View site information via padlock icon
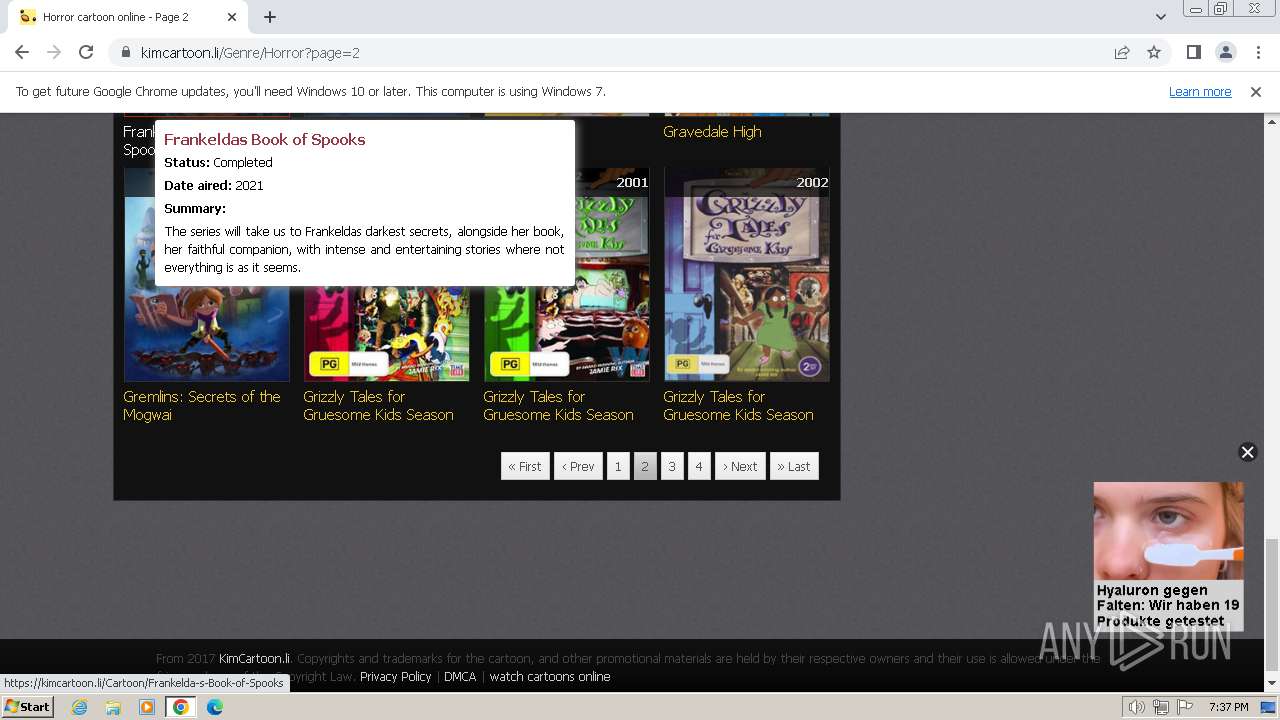Image resolution: width=1280 pixels, height=720 pixels. pyautogui.click(x=126, y=52)
